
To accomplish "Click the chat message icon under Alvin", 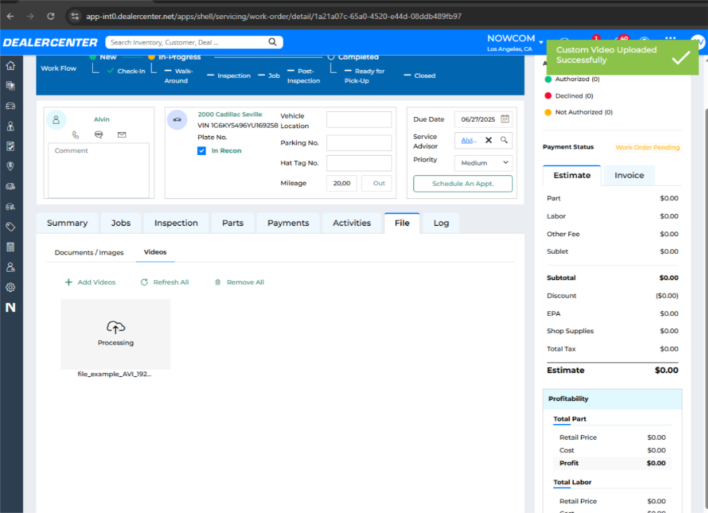I will coord(99,135).
